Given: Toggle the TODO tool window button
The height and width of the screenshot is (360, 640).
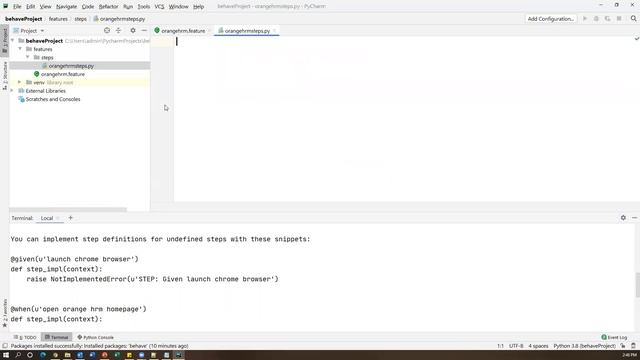Looking at the screenshot, I should click(x=25, y=337).
